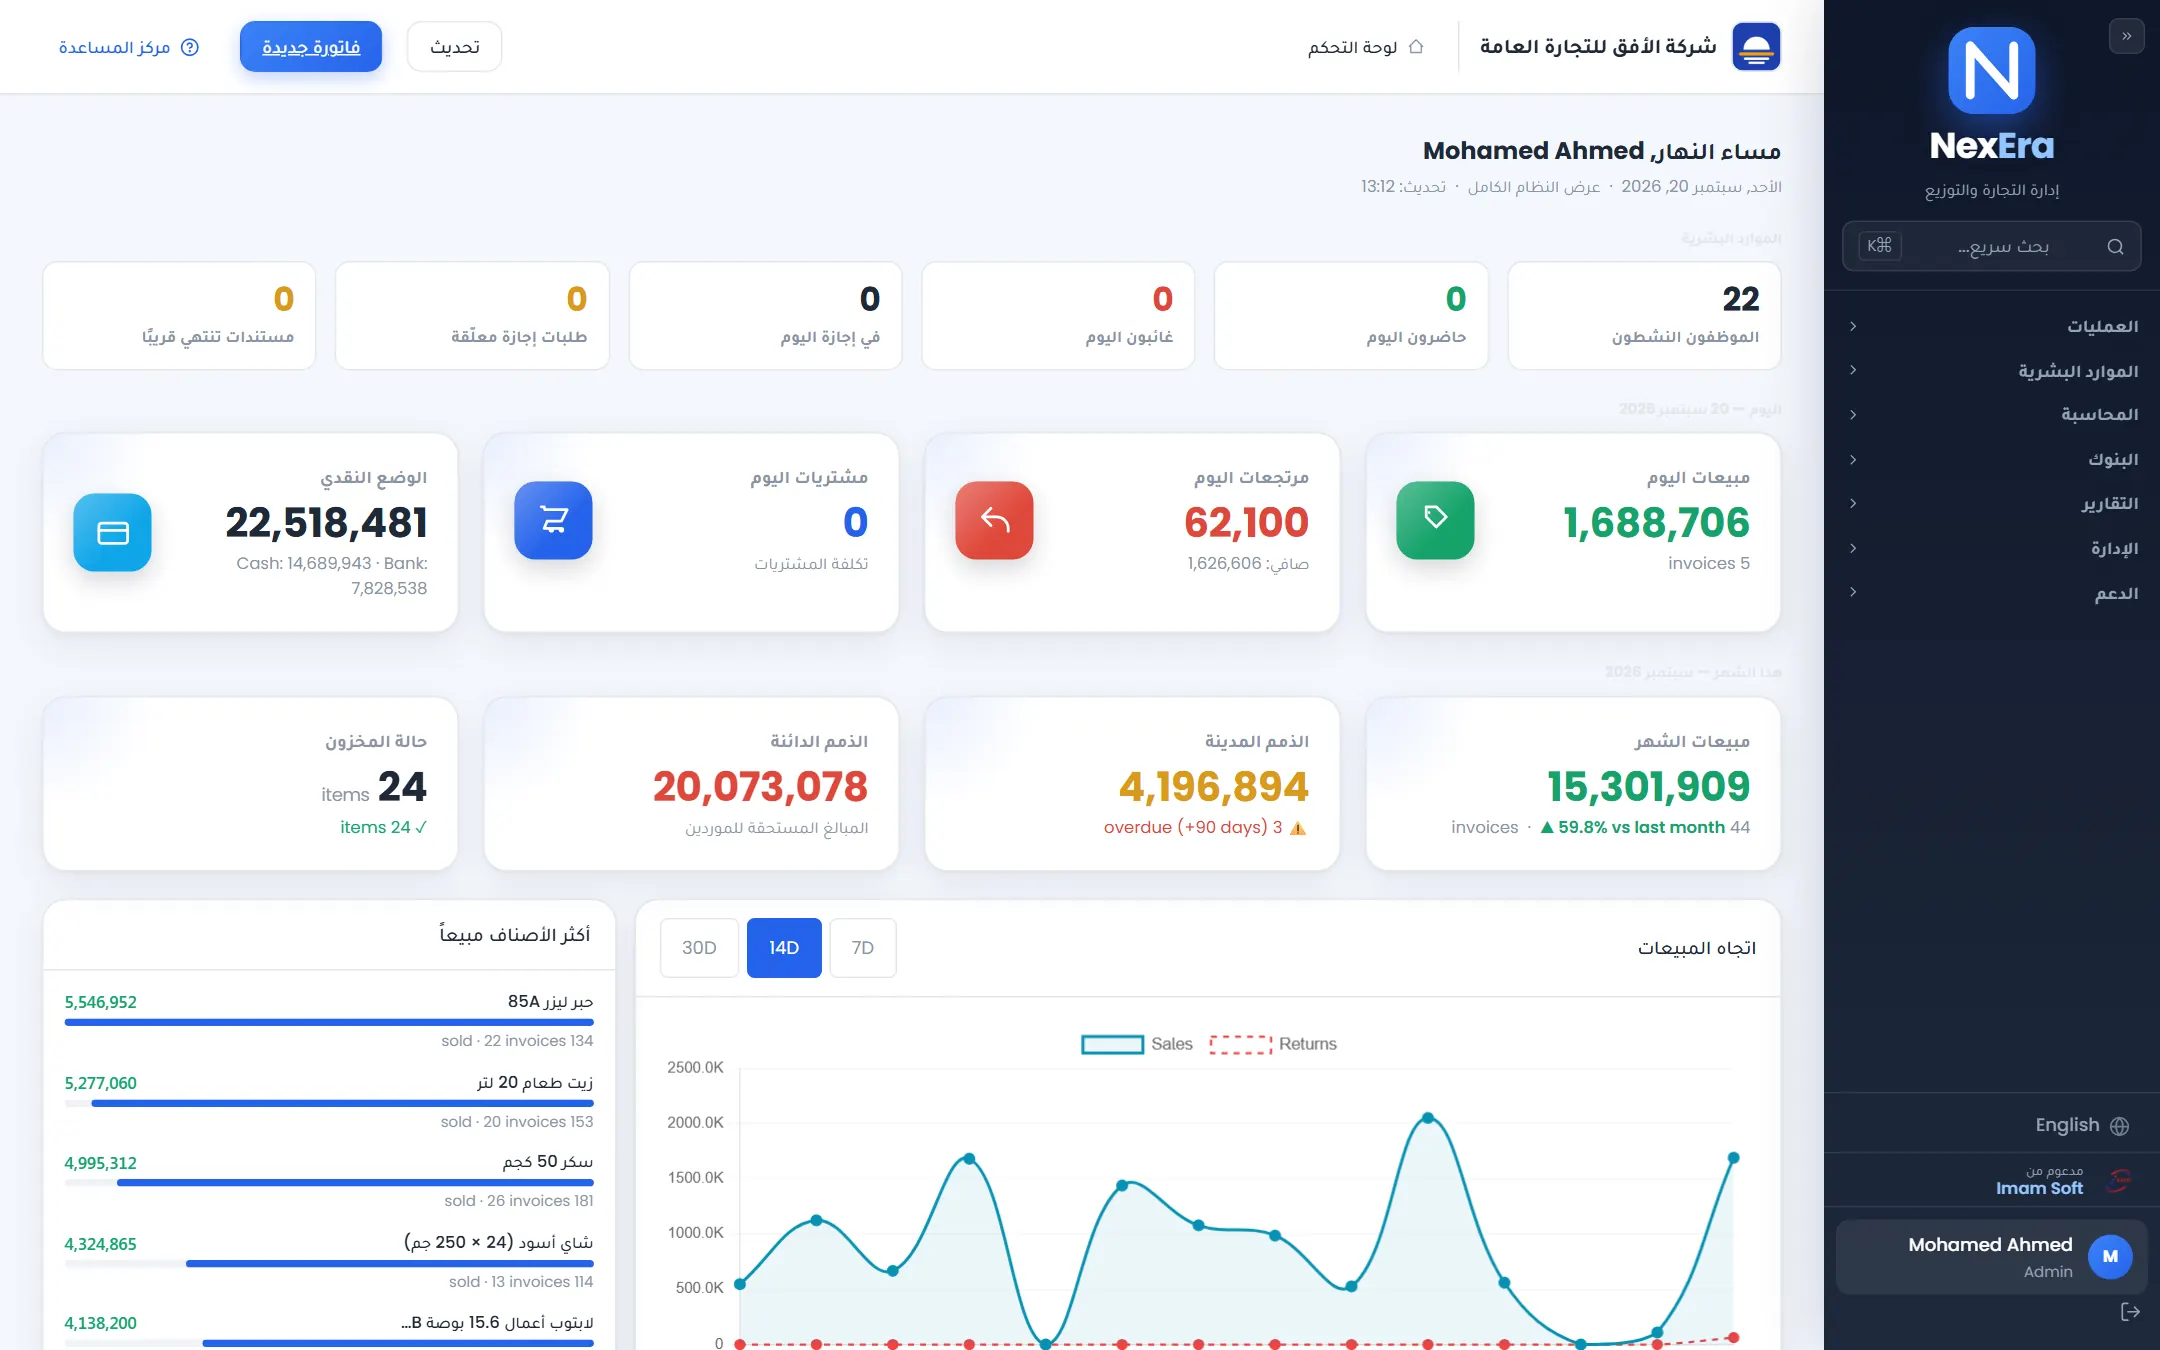The image size is (2160, 1350).
Task: Expand the الموارد البشرية sidebar section
Action: coord(1992,371)
